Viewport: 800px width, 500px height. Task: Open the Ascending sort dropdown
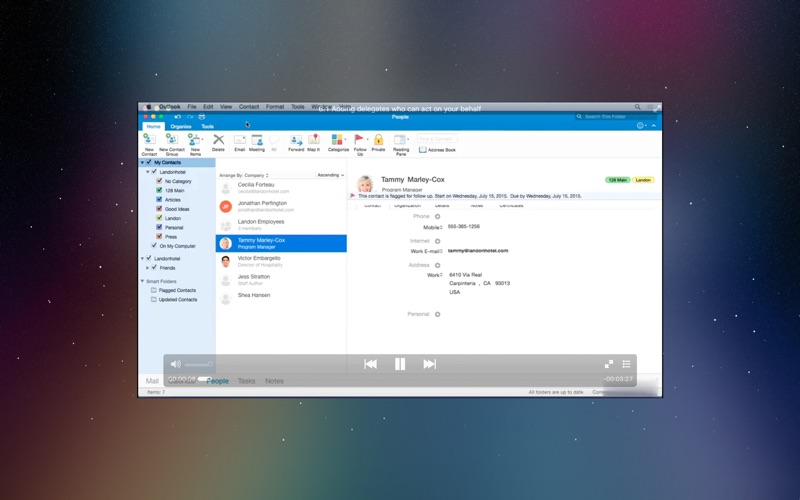pyautogui.click(x=331, y=175)
